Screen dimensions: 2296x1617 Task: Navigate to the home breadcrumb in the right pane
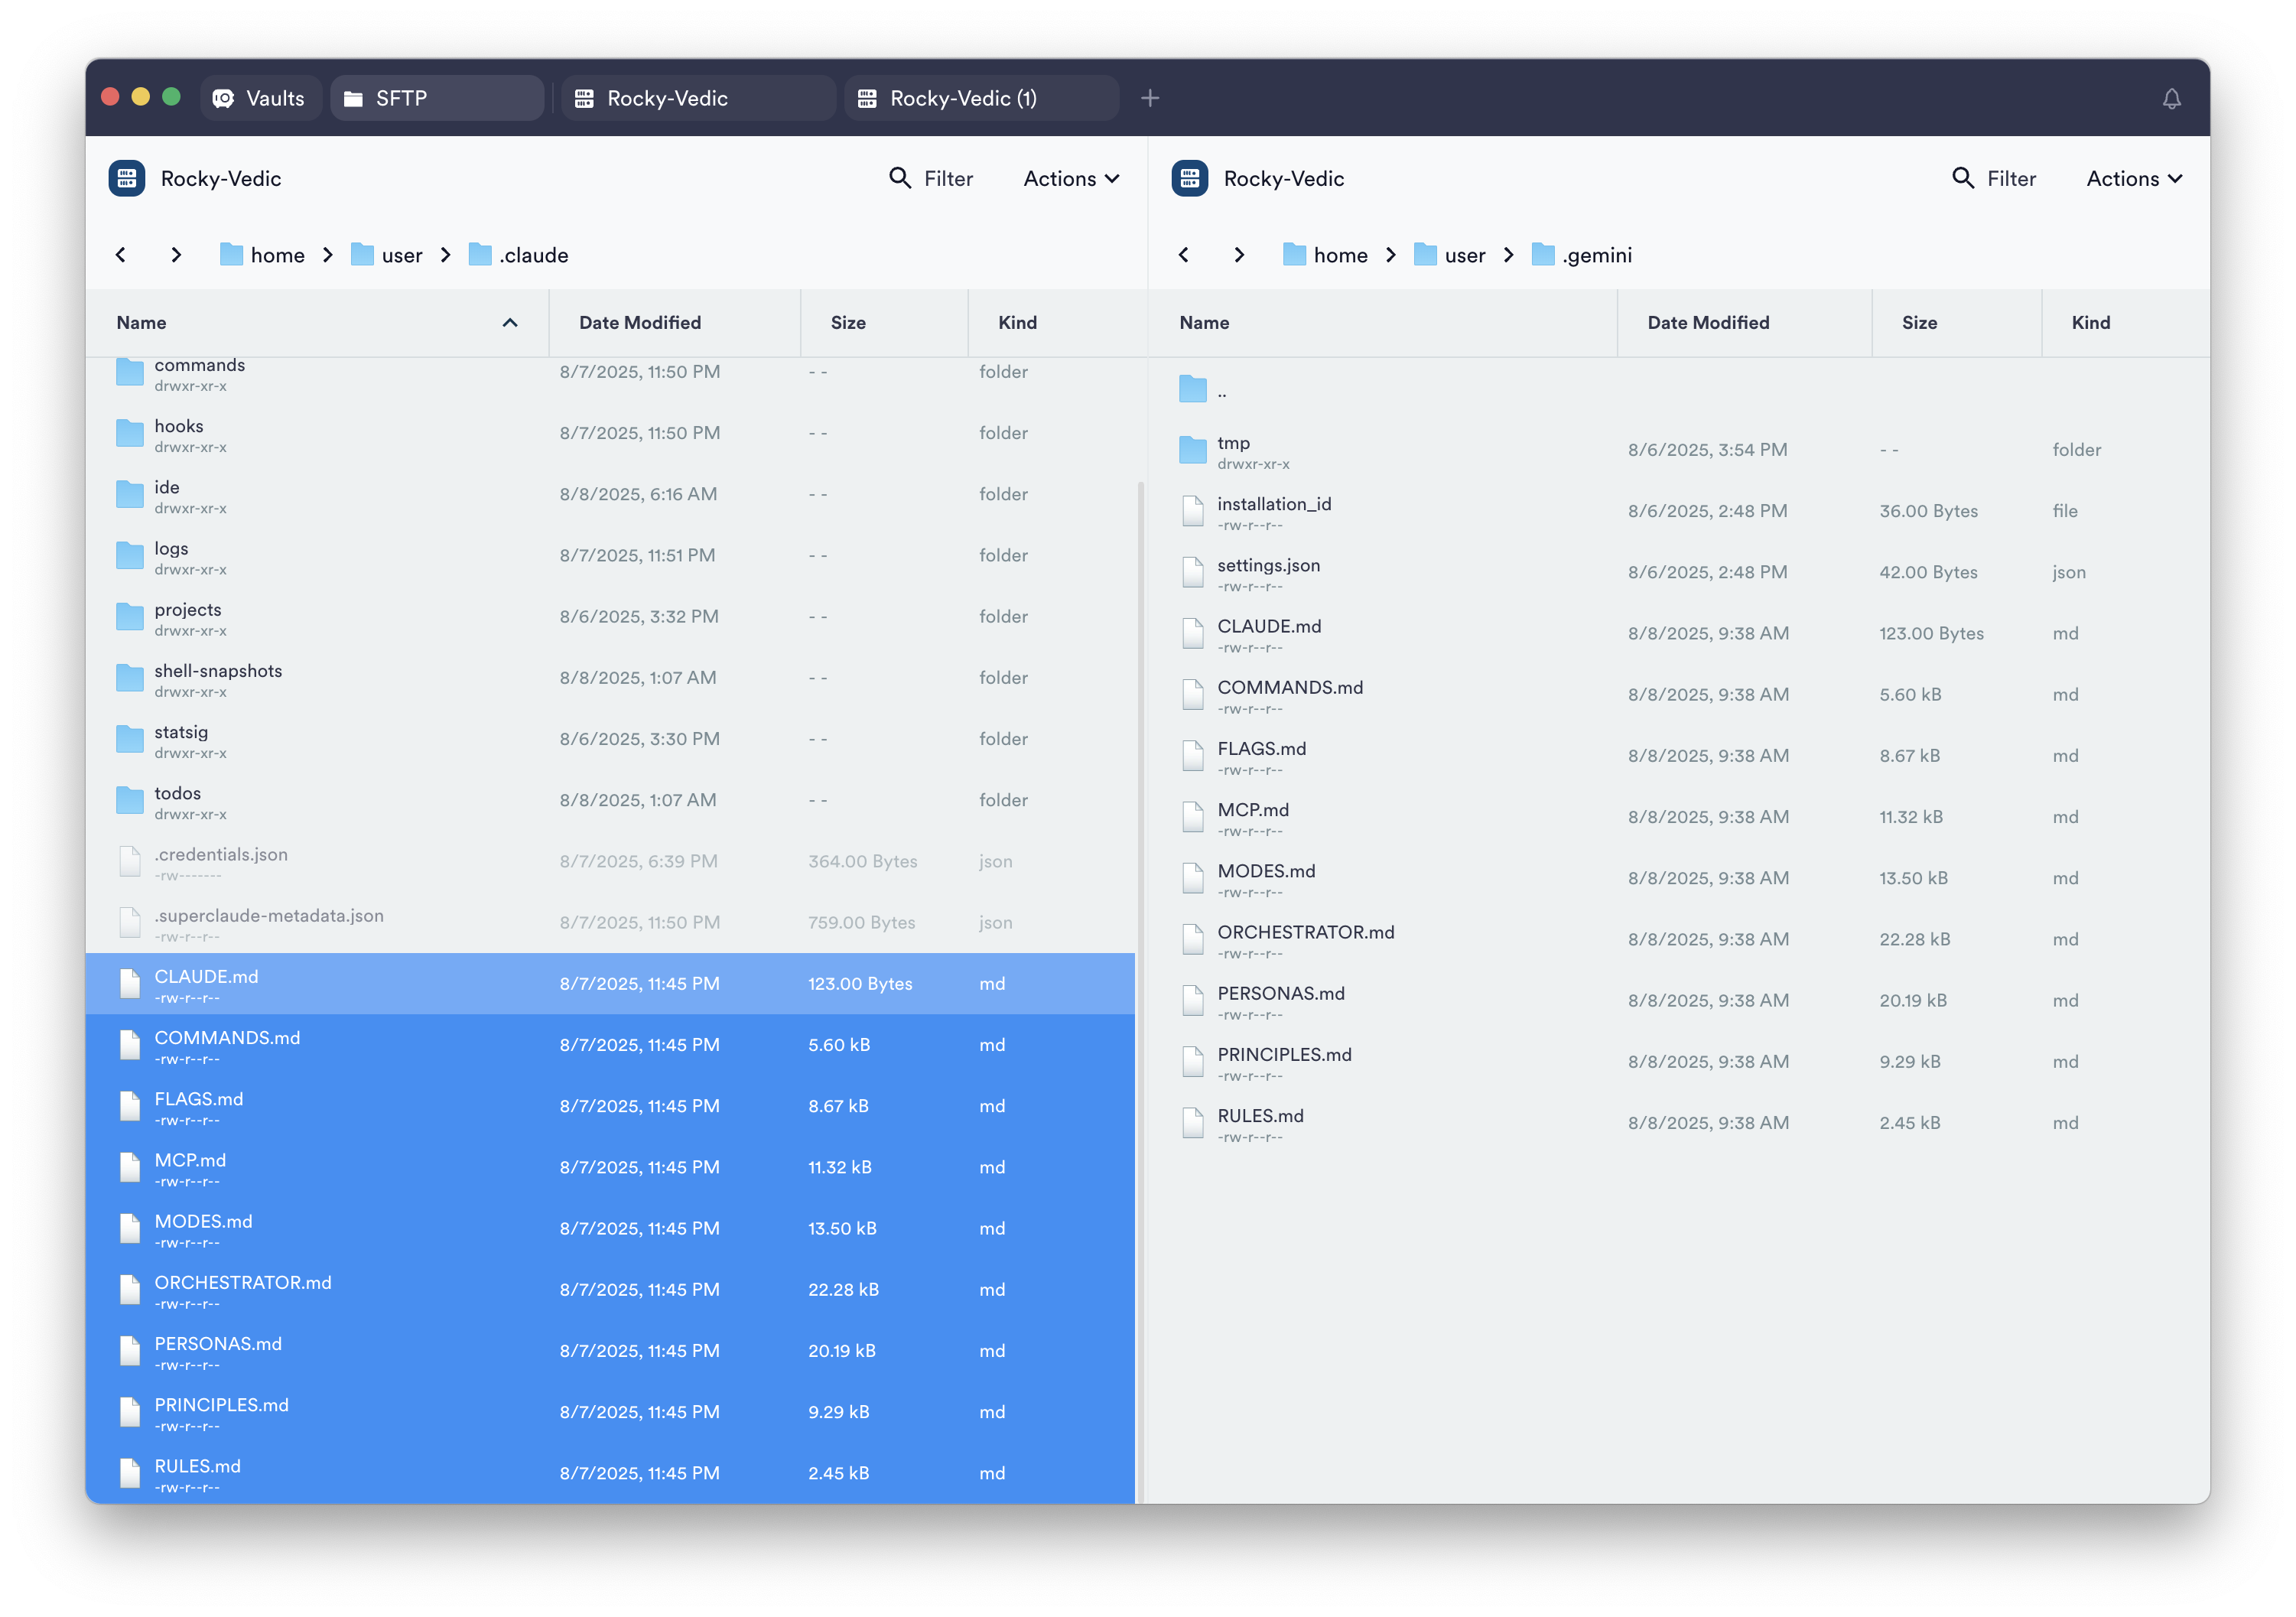tap(1339, 255)
